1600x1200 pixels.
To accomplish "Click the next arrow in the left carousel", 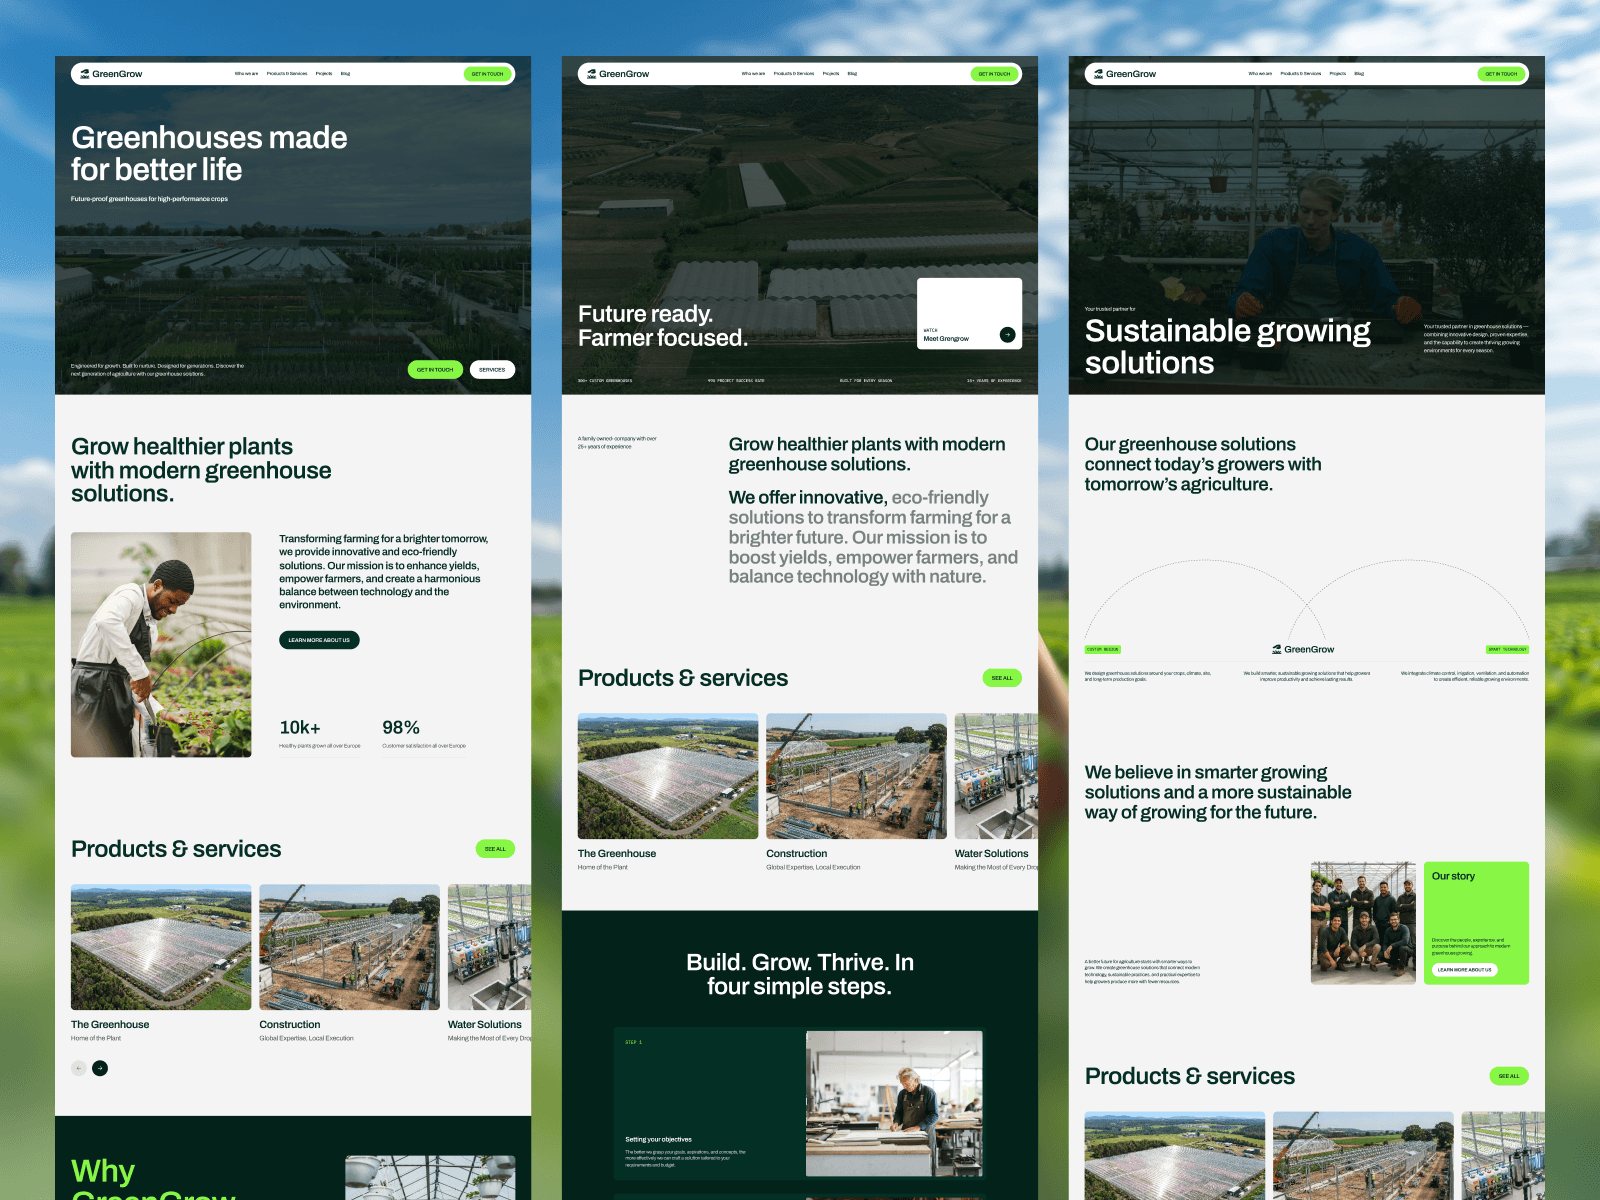I will coord(100,1068).
